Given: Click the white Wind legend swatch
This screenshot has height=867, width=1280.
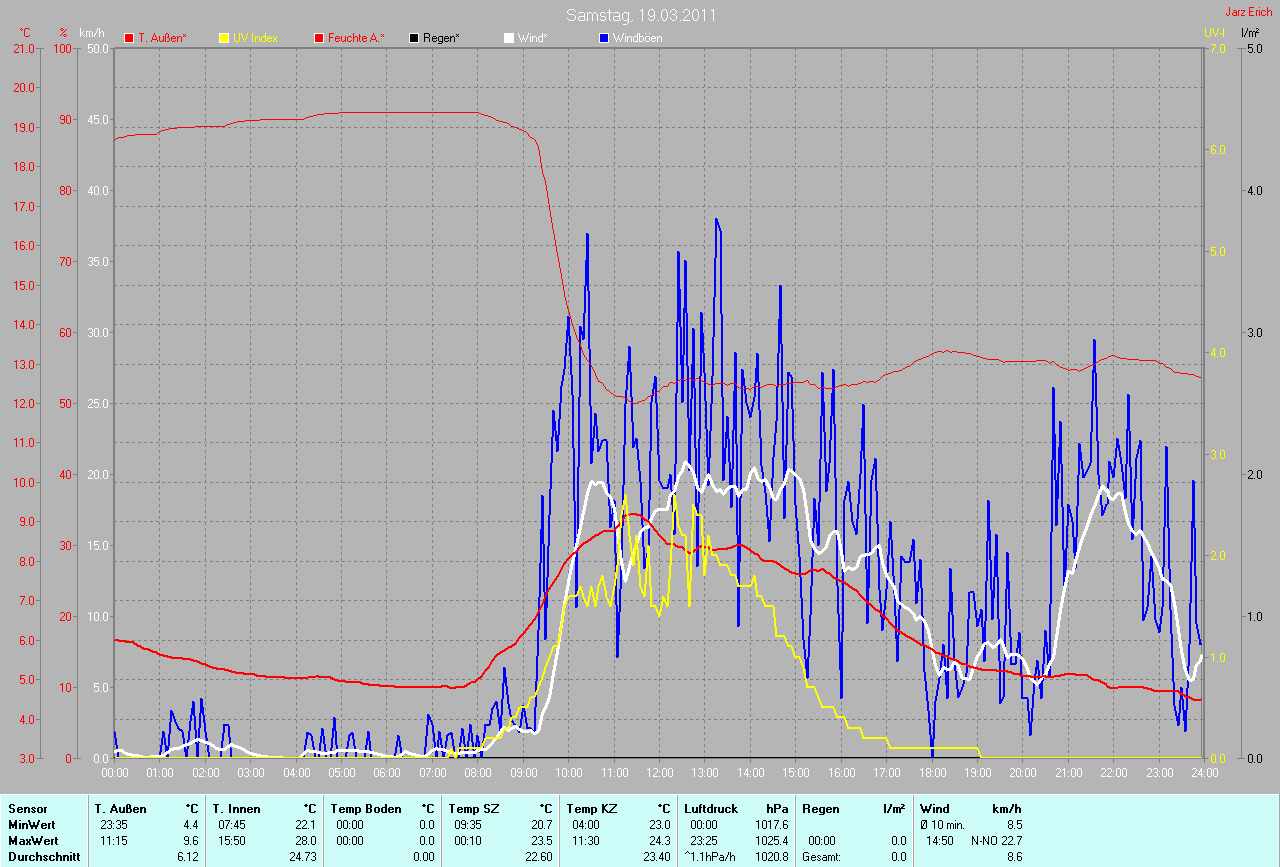Looking at the screenshot, I should click(x=509, y=38).
